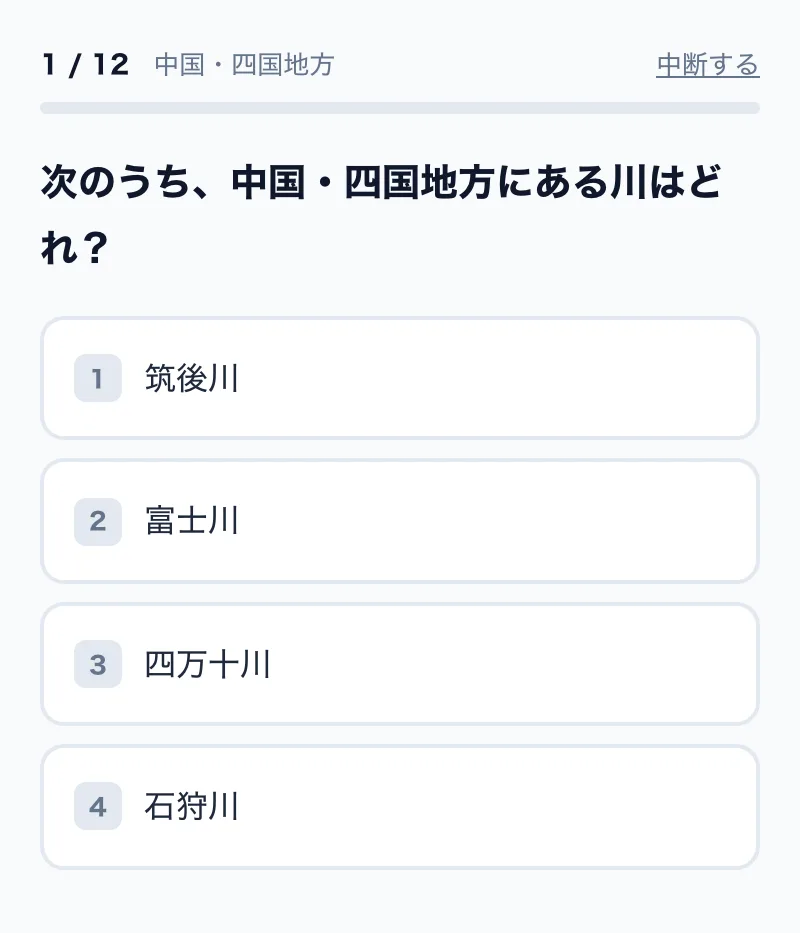Click the れ？ ending of the question
The height and width of the screenshot is (933, 800).
click(x=74, y=247)
